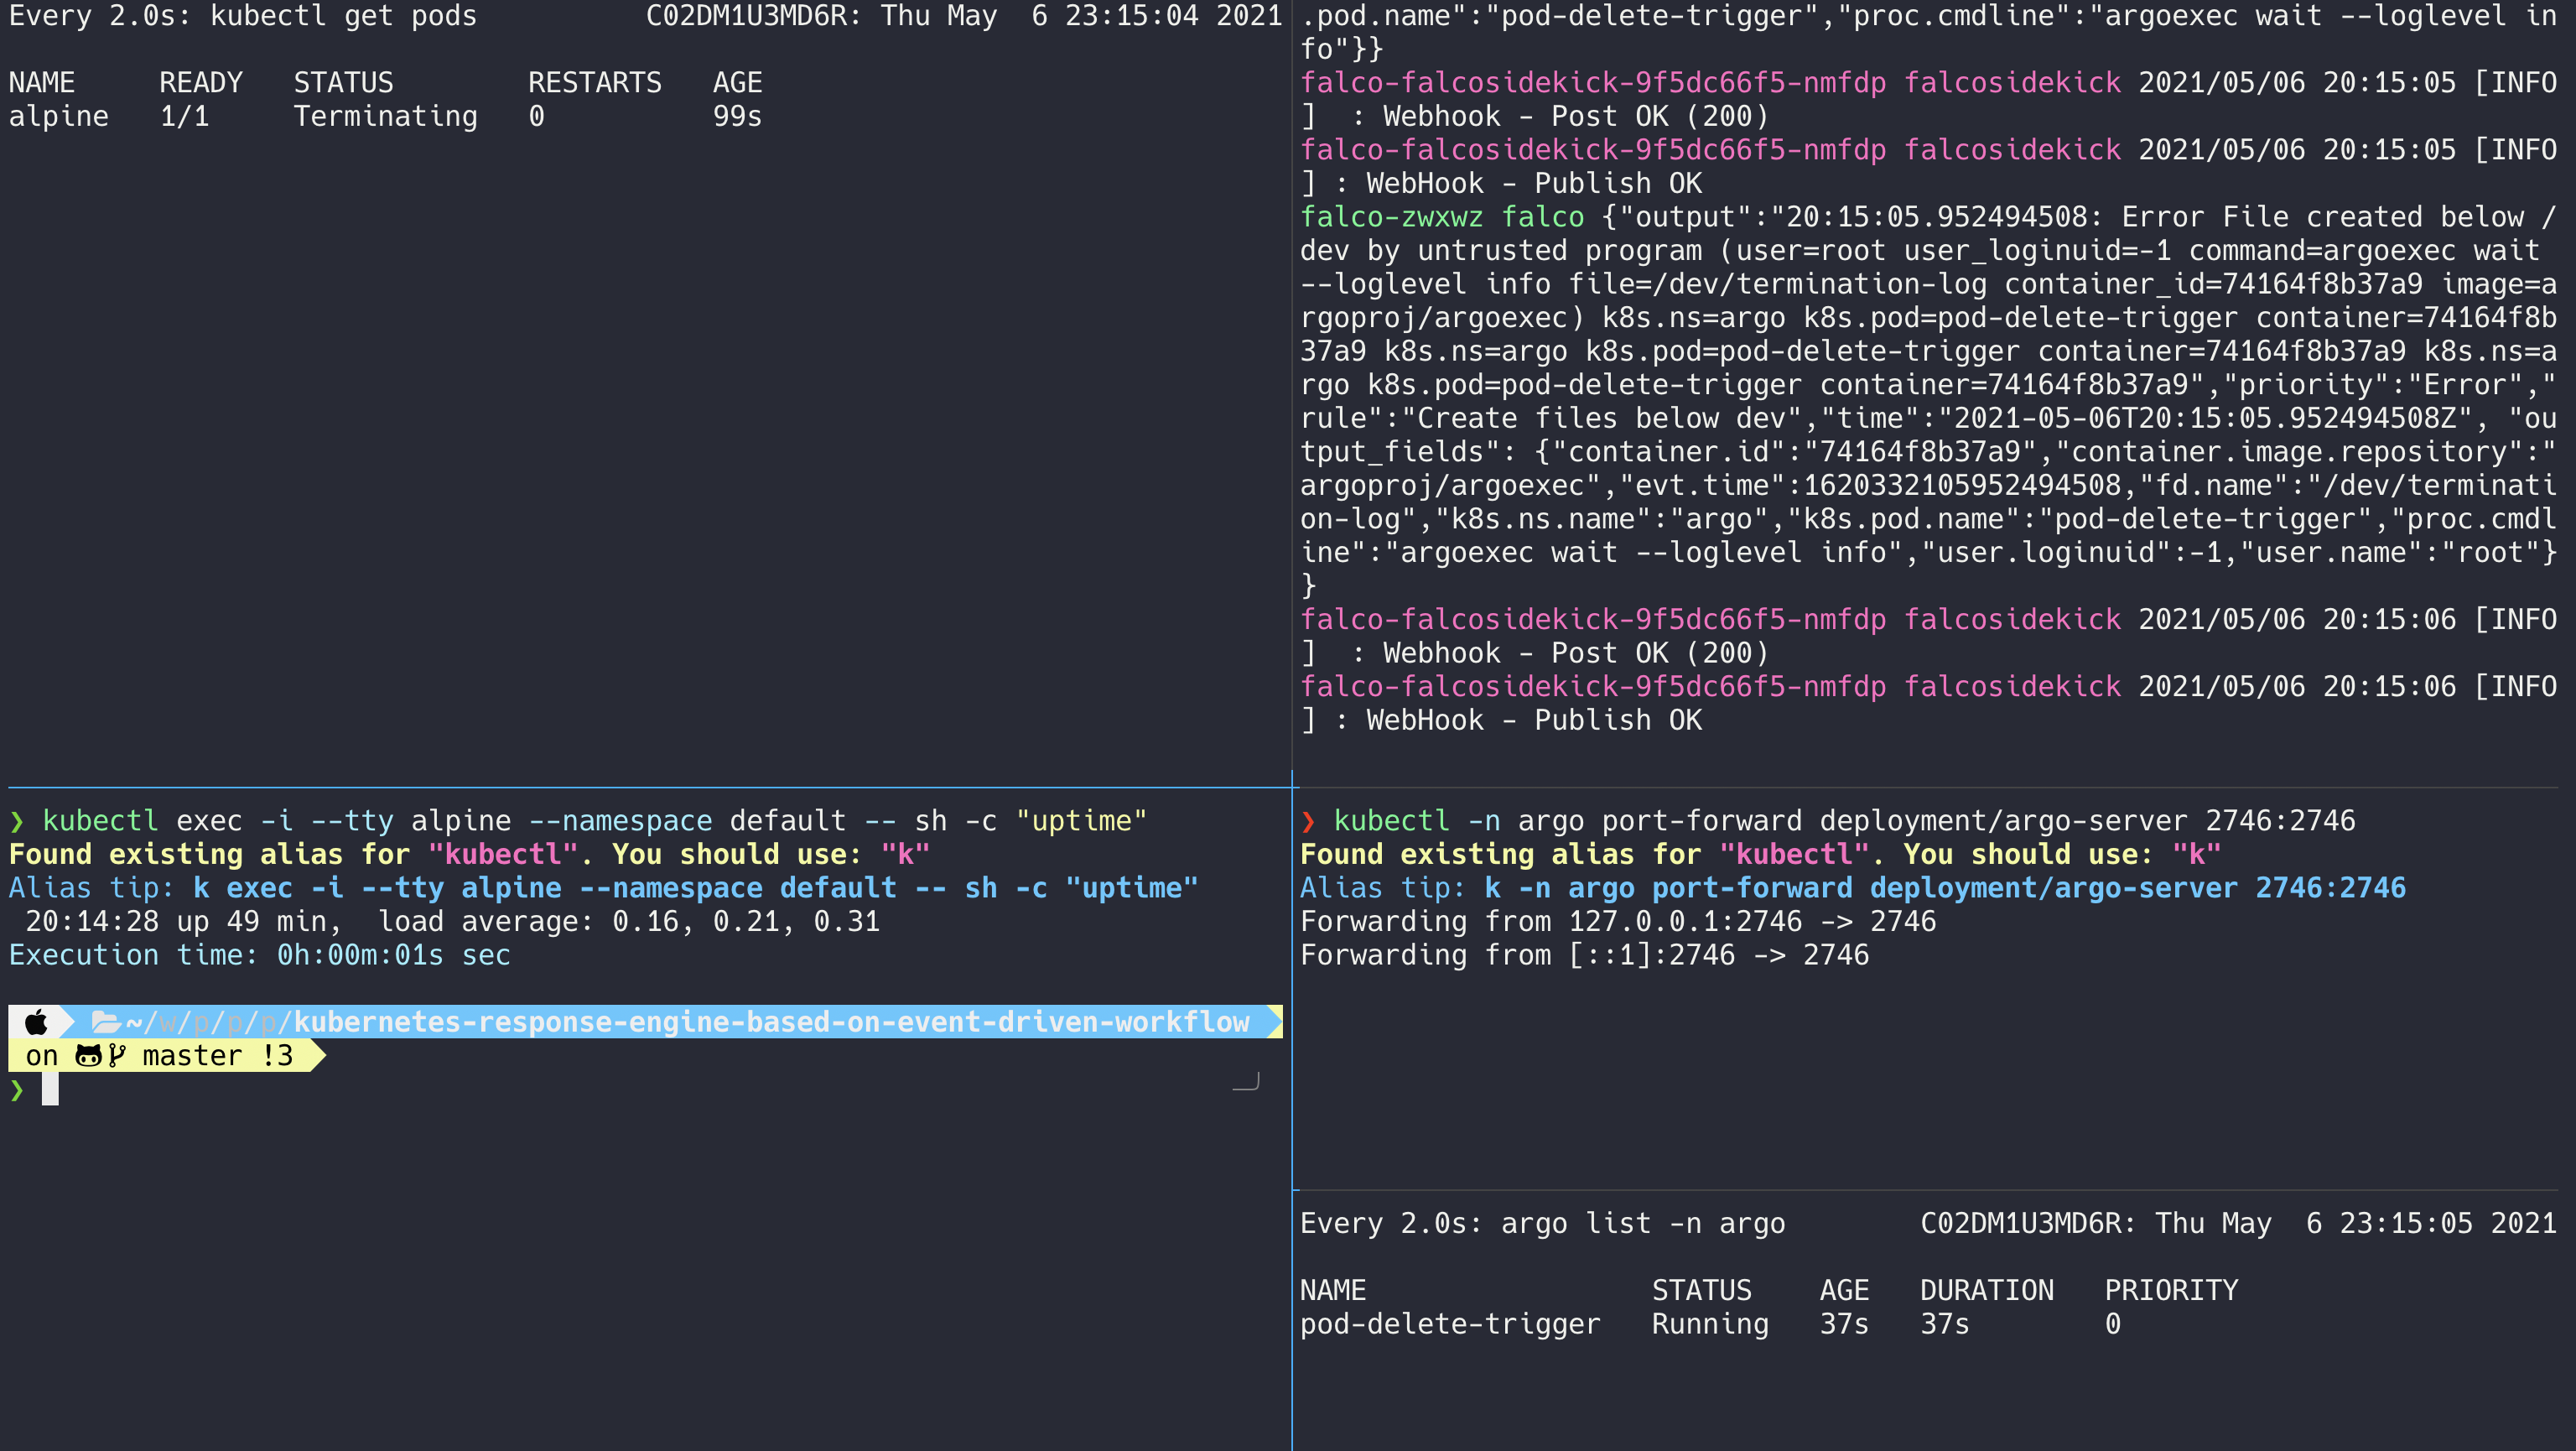Click the Running workflow status
The image size is (2576, 1451).
pyautogui.click(x=1709, y=1324)
